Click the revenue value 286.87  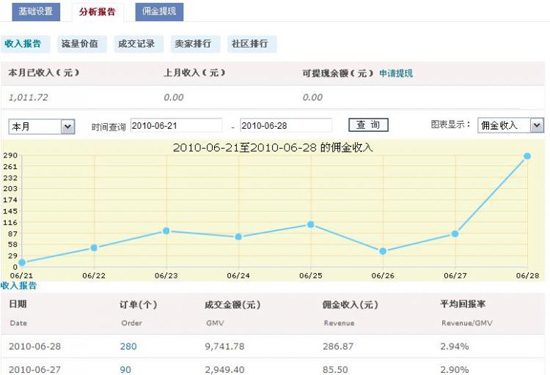coord(338,347)
